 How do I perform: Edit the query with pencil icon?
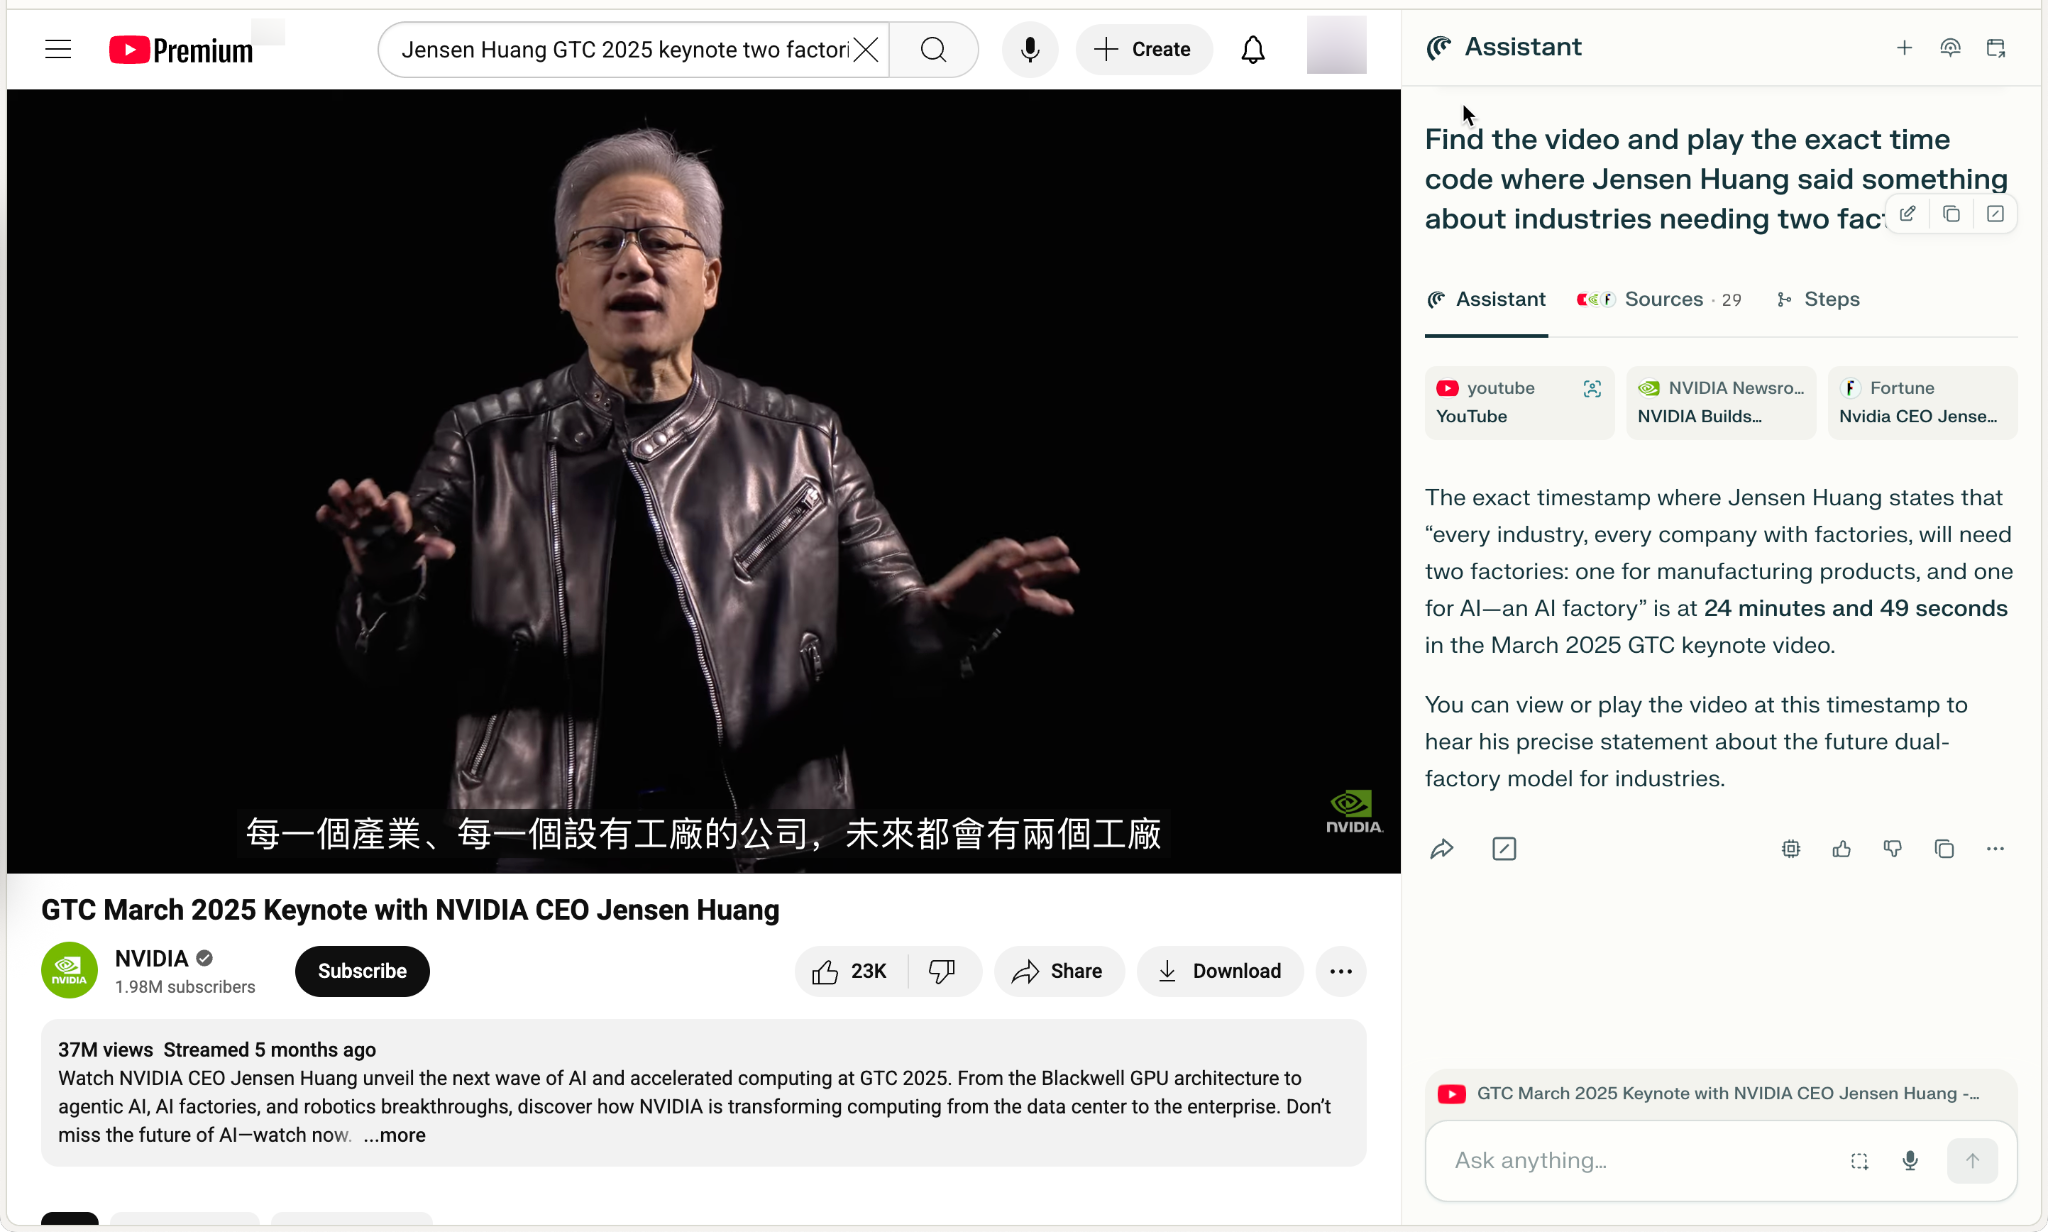pos(1907,213)
